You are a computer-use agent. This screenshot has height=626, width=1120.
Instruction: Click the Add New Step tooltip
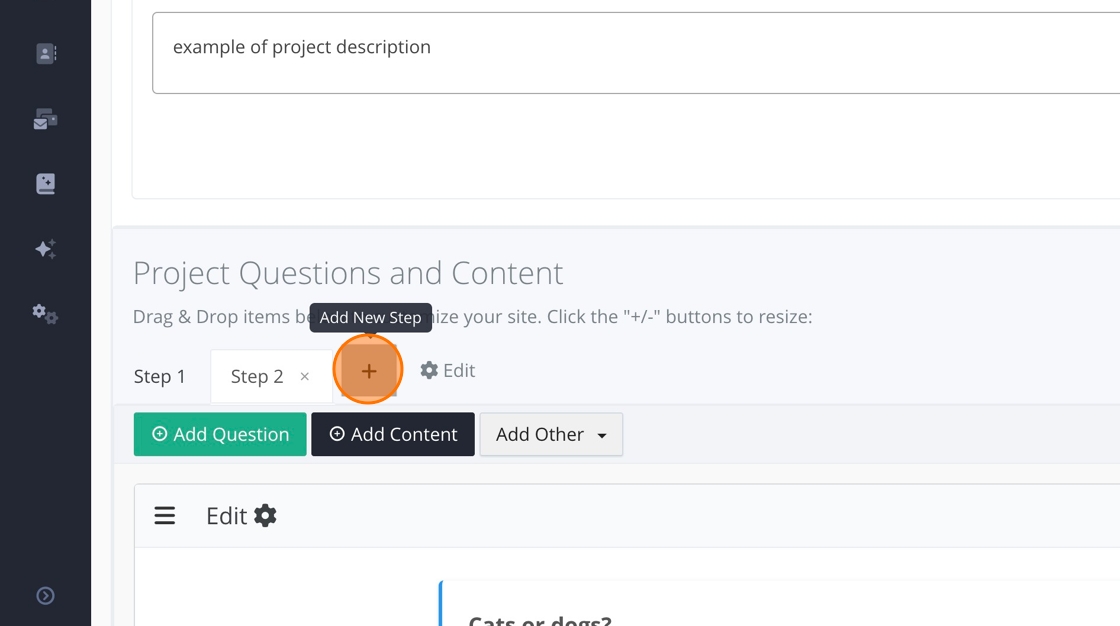coord(371,318)
